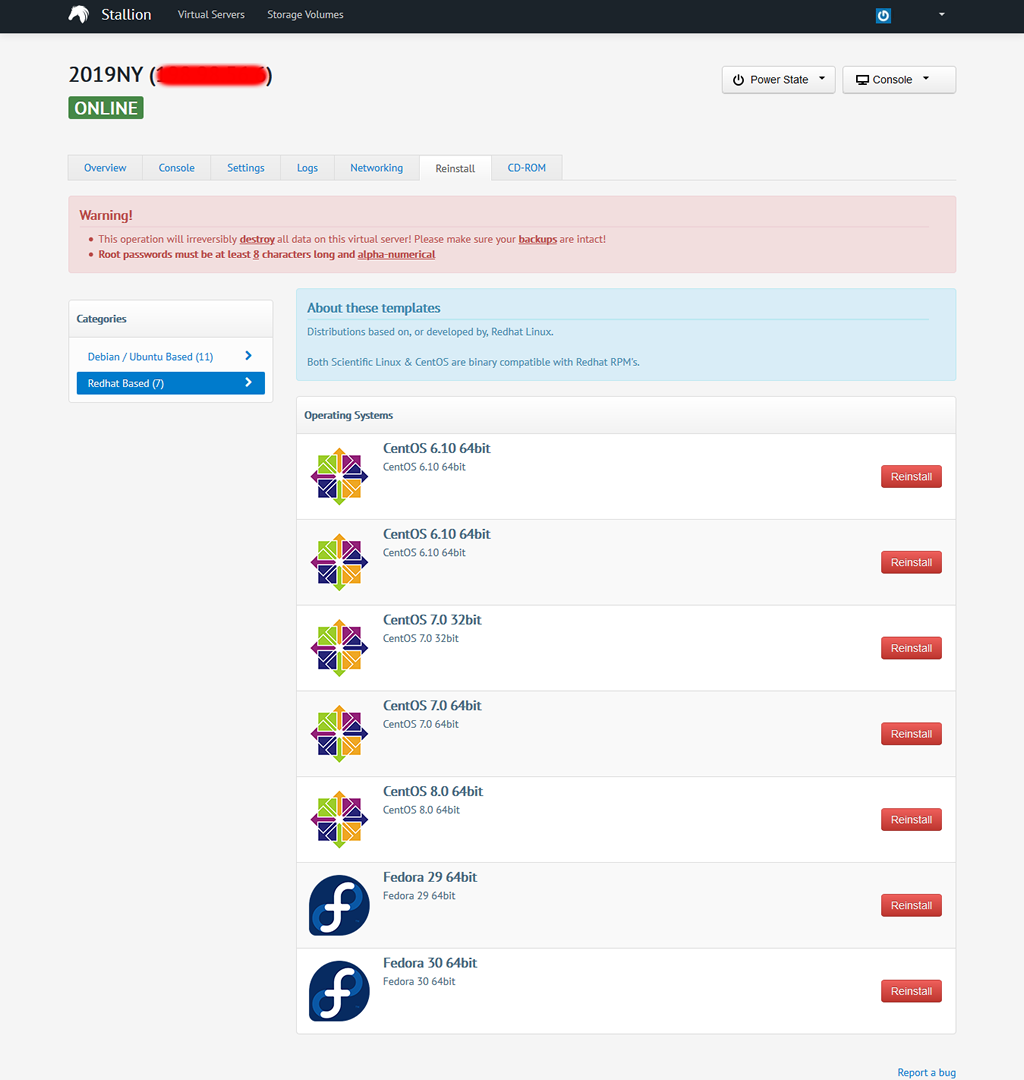Open the Settings tab
This screenshot has width=1024, height=1080.
tap(246, 168)
